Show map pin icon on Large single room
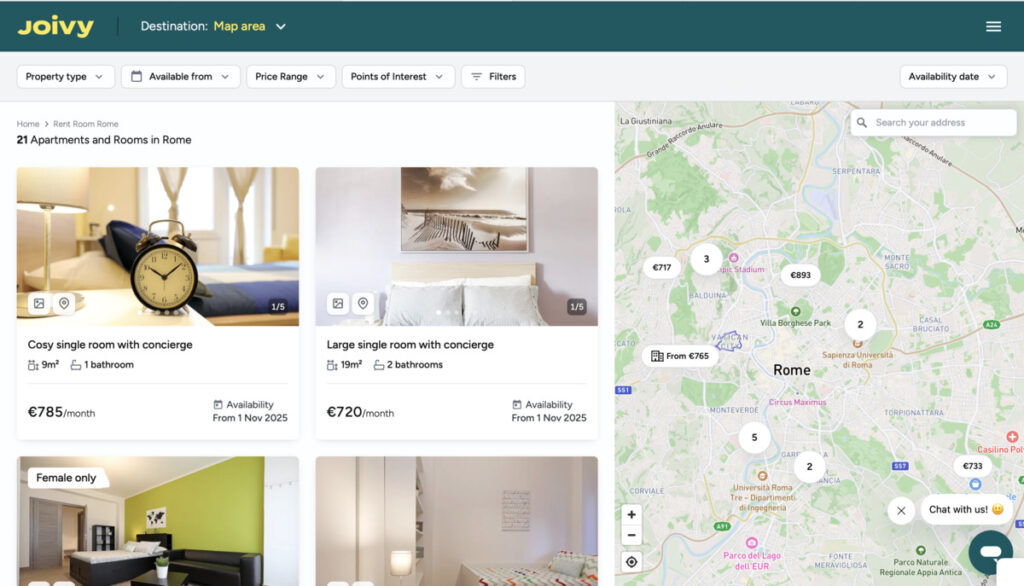The image size is (1024, 586). coord(362,303)
